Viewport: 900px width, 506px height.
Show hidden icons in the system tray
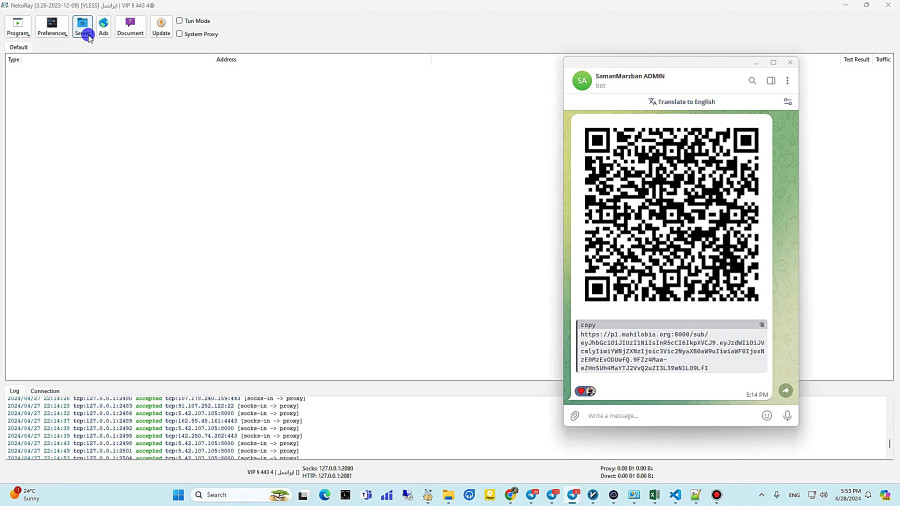click(x=761, y=495)
